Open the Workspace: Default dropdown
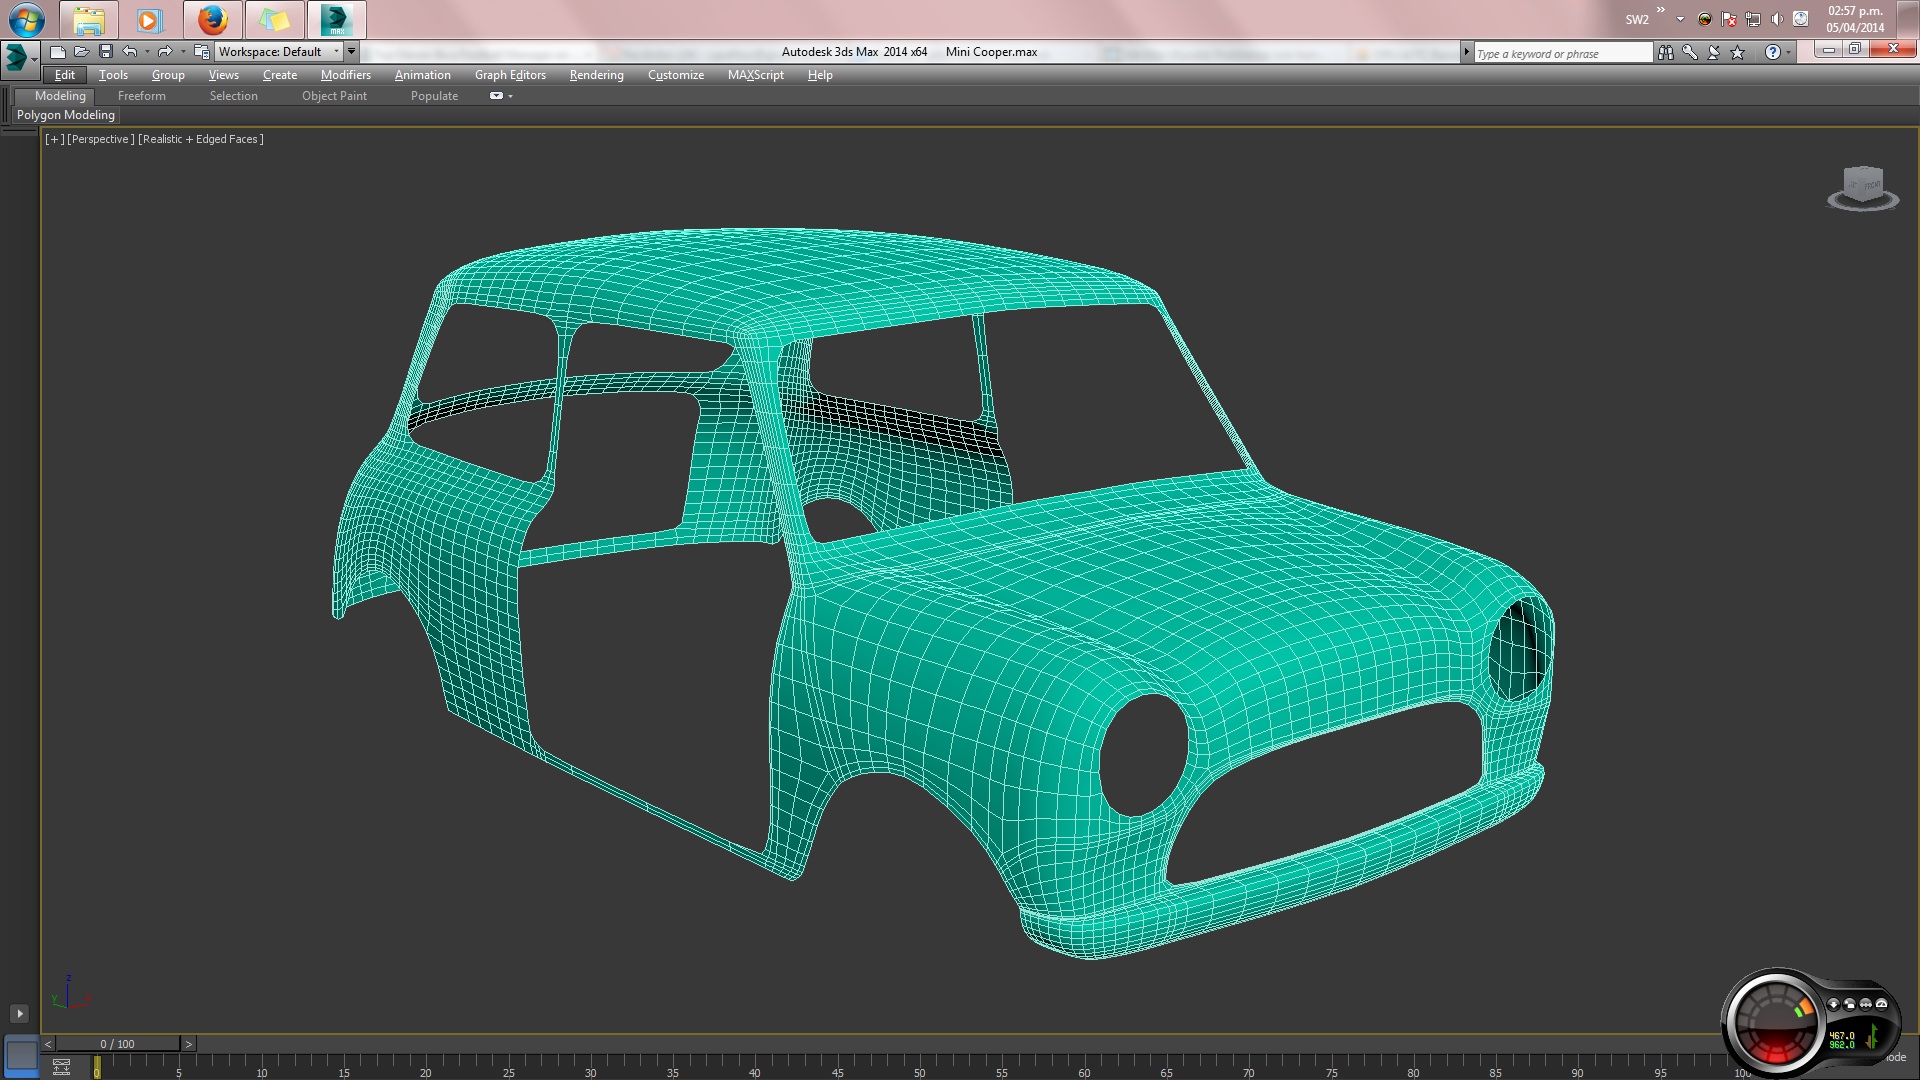This screenshot has height=1080, width=1920. click(x=278, y=52)
